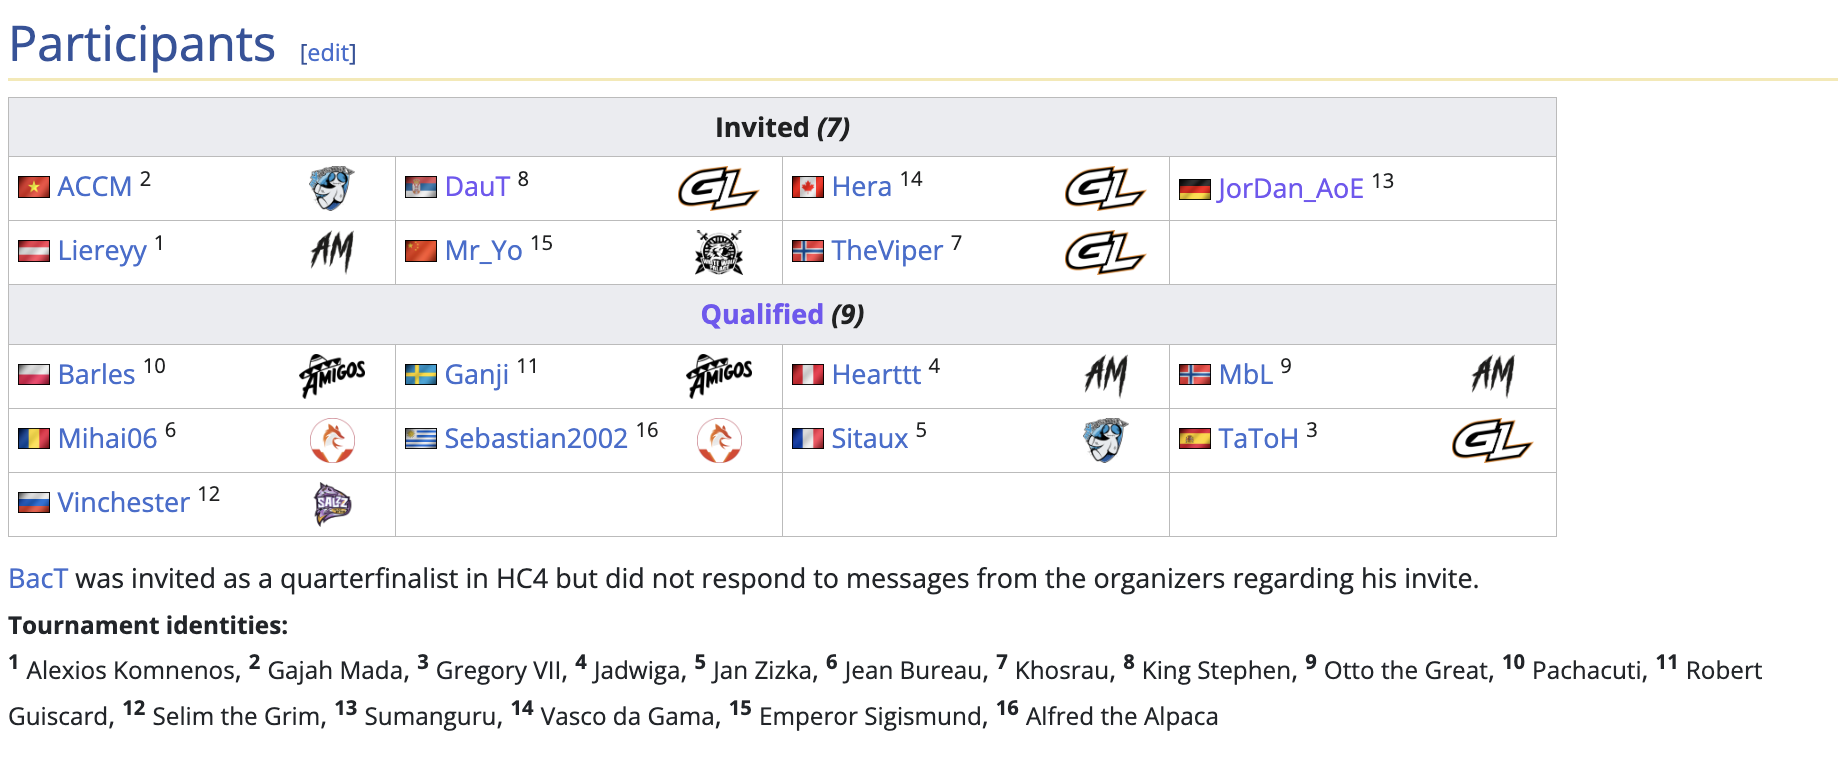Click the team logo next to Sitaux
The image size is (1838, 764).
coord(1105,440)
